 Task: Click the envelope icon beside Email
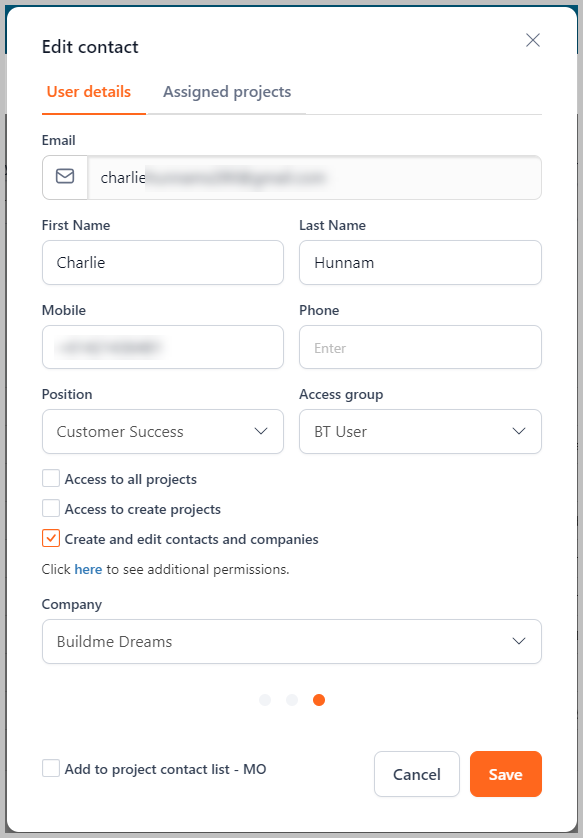65,176
